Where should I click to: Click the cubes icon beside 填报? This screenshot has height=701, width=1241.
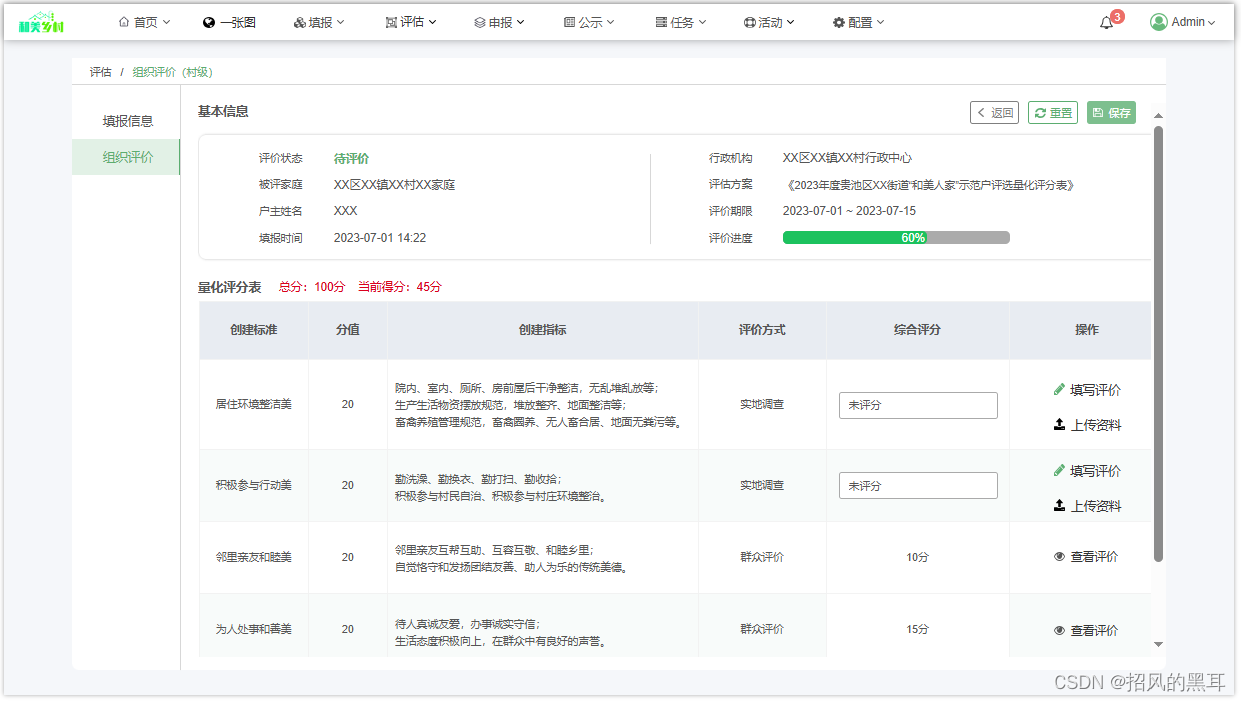click(300, 22)
